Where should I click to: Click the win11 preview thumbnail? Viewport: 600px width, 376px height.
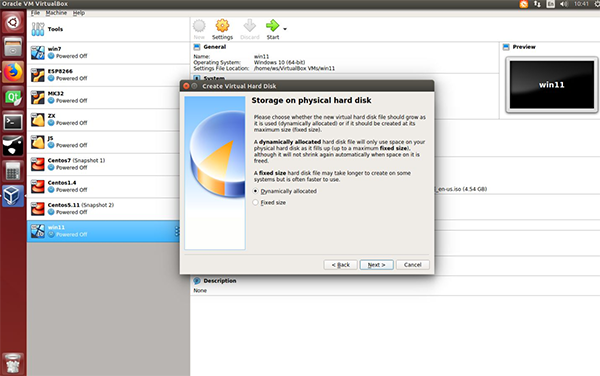[x=551, y=85]
